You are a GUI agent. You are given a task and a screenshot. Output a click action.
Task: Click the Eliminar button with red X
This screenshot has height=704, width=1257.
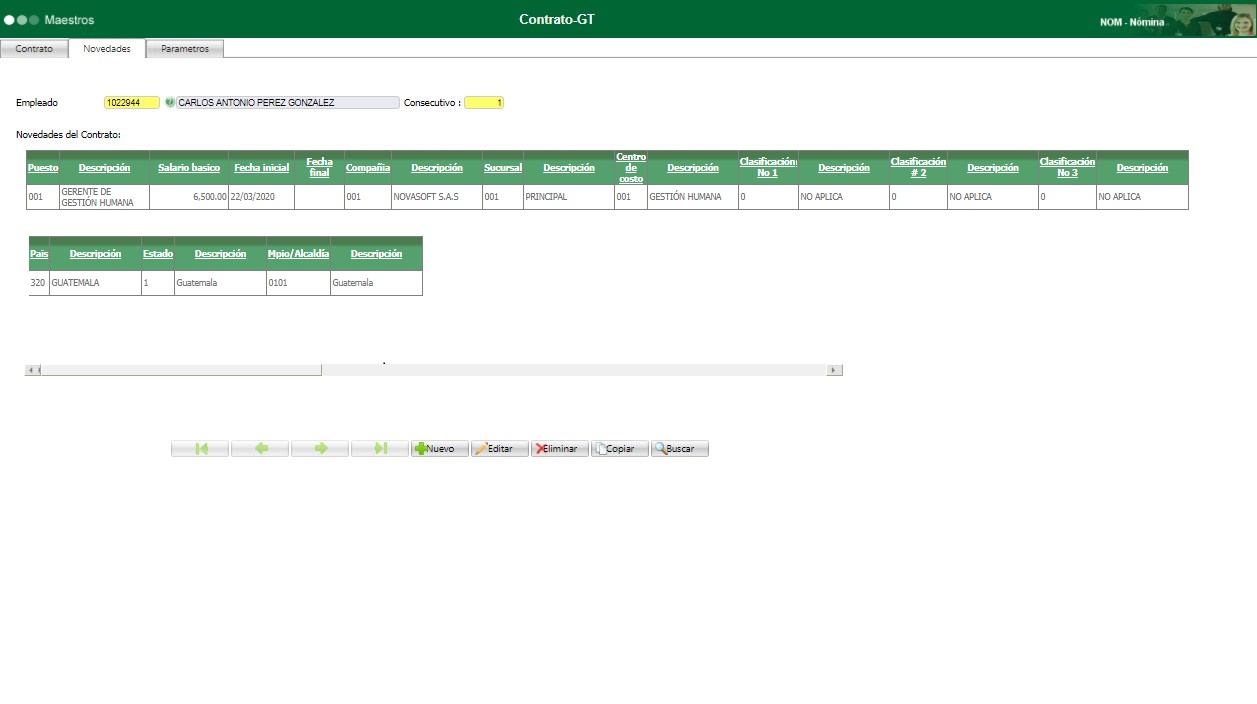(x=560, y=449)
